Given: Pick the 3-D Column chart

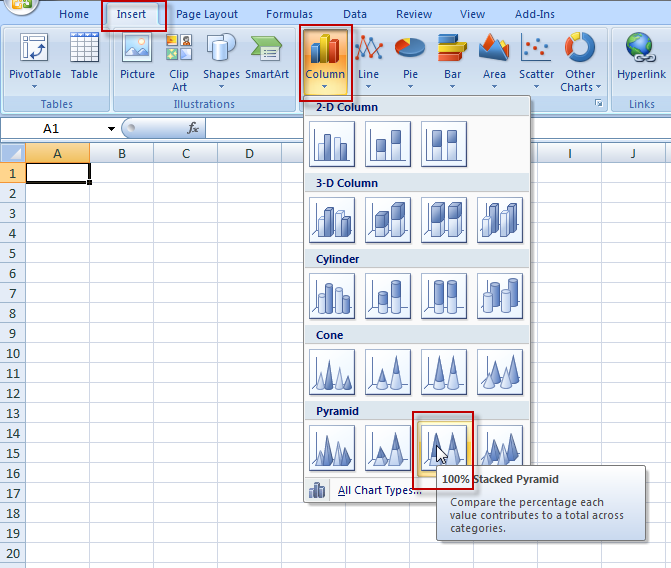Looking at the screenshot, I should pos(500,220).
